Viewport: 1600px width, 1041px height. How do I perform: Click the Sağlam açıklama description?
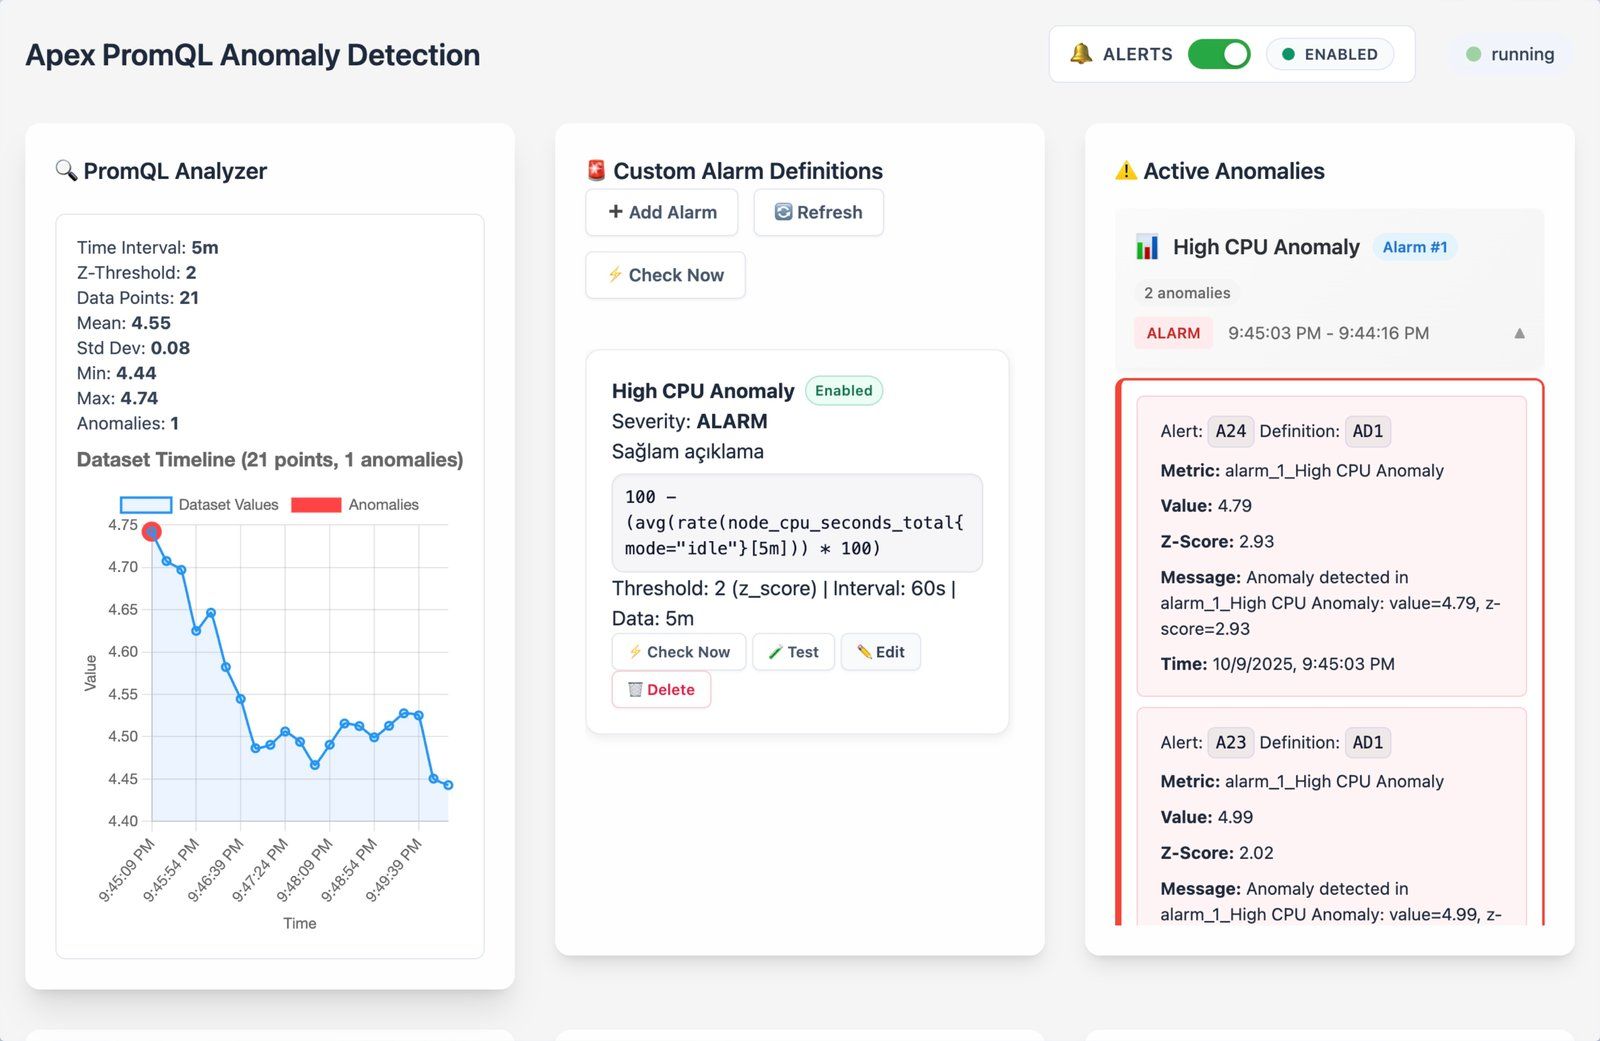688,452
